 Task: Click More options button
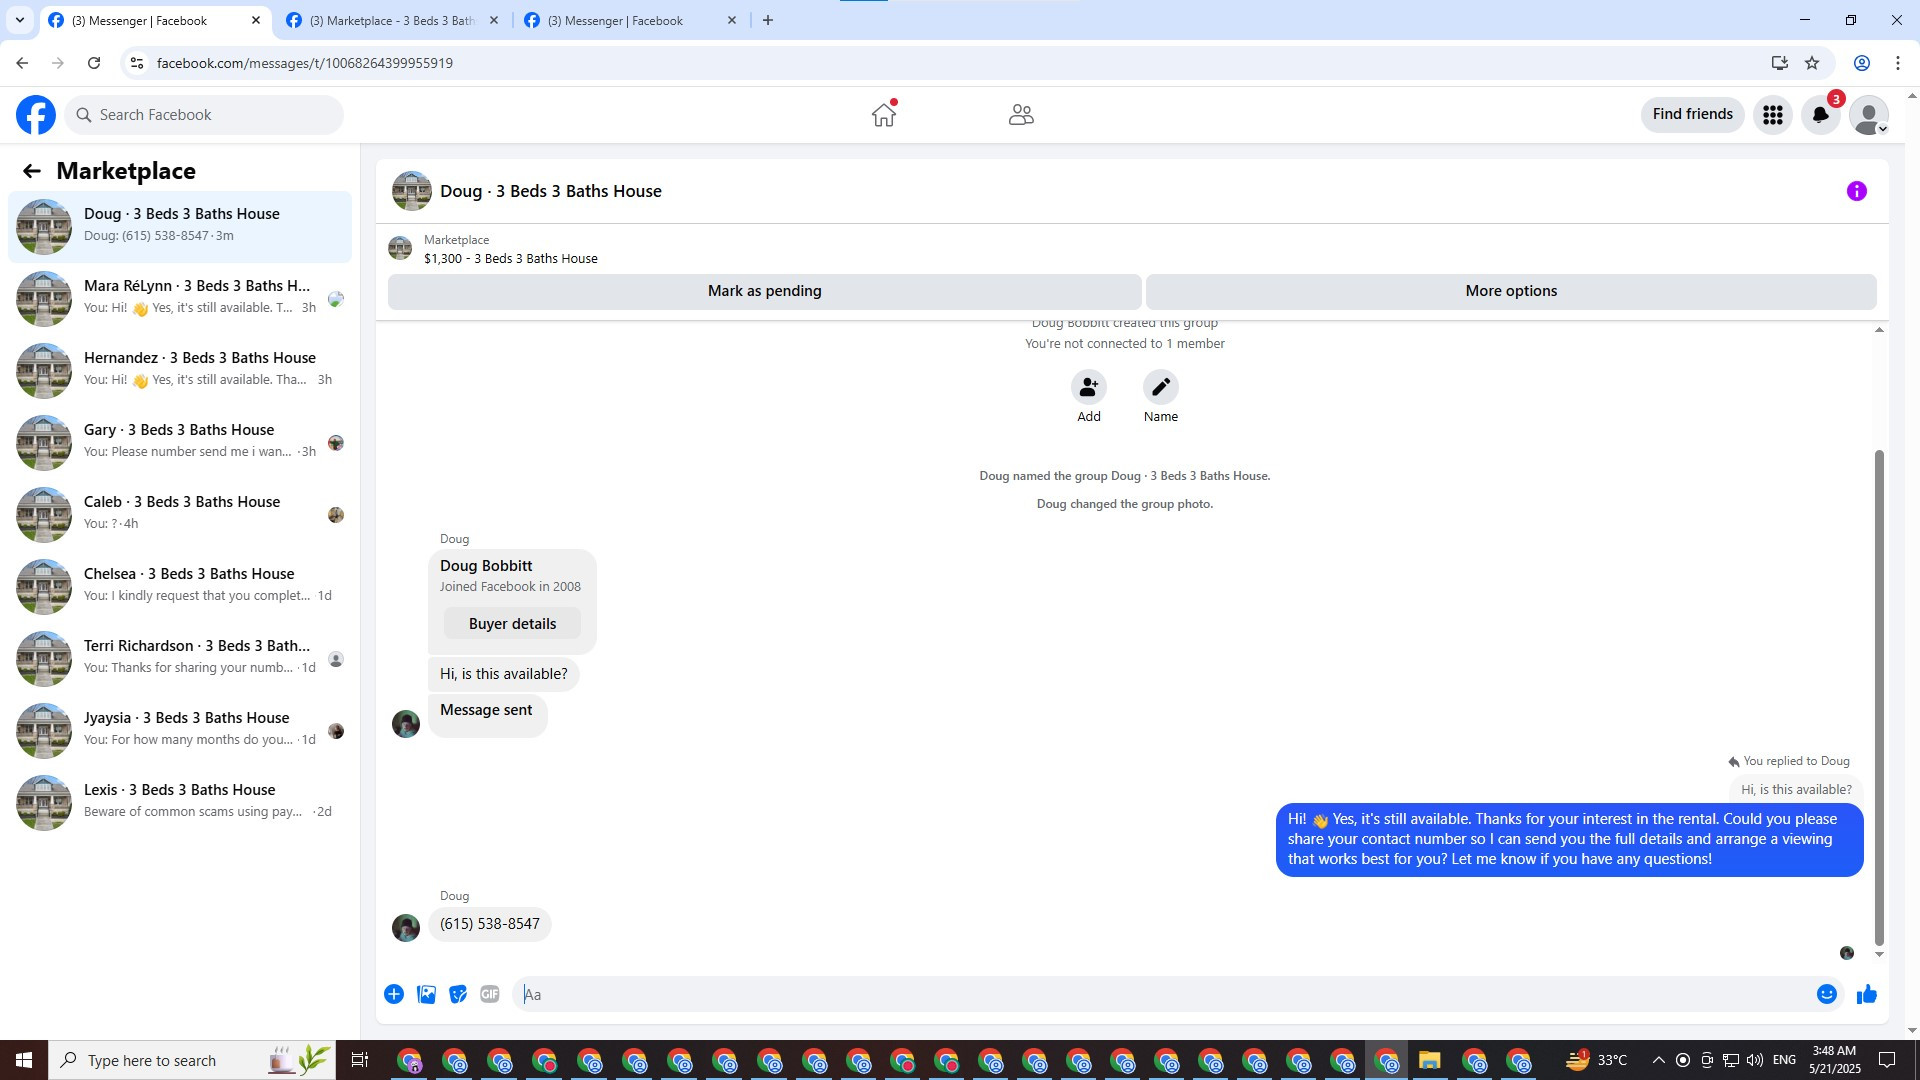click(x=1511, y=291)
